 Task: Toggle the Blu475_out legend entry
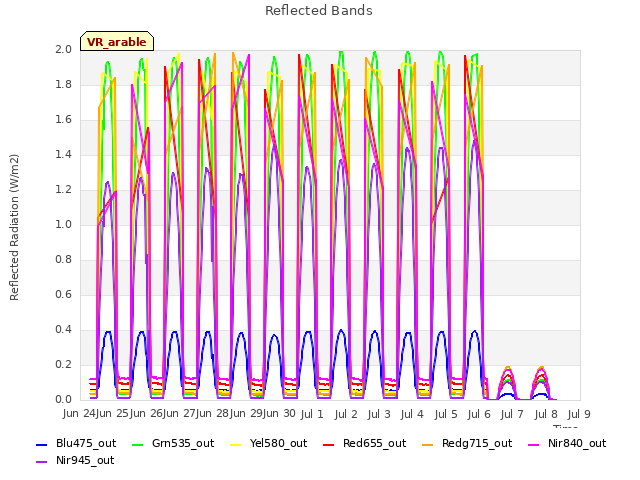tap(76, 444)
